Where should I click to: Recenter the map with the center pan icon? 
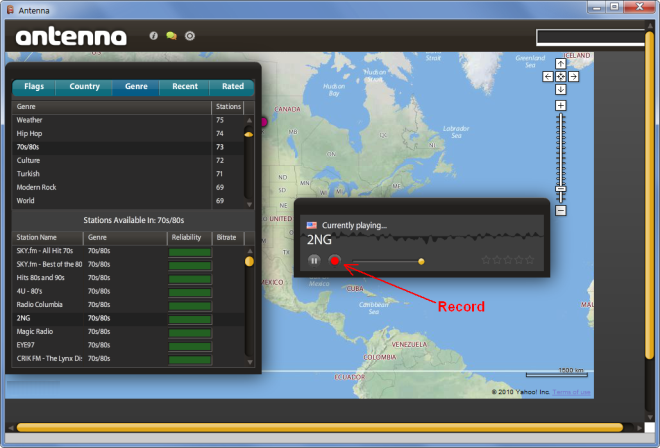point(561,77)
